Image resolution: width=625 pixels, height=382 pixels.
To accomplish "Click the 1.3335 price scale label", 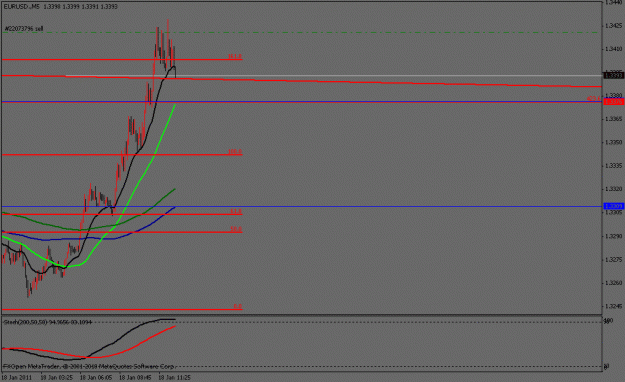I will tap(613, 165).
